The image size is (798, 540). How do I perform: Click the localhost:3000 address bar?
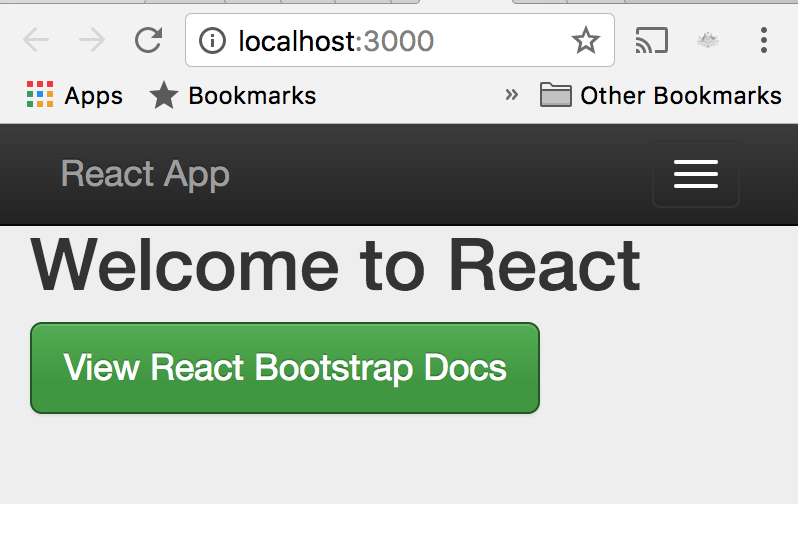click(x=400, y=40)
